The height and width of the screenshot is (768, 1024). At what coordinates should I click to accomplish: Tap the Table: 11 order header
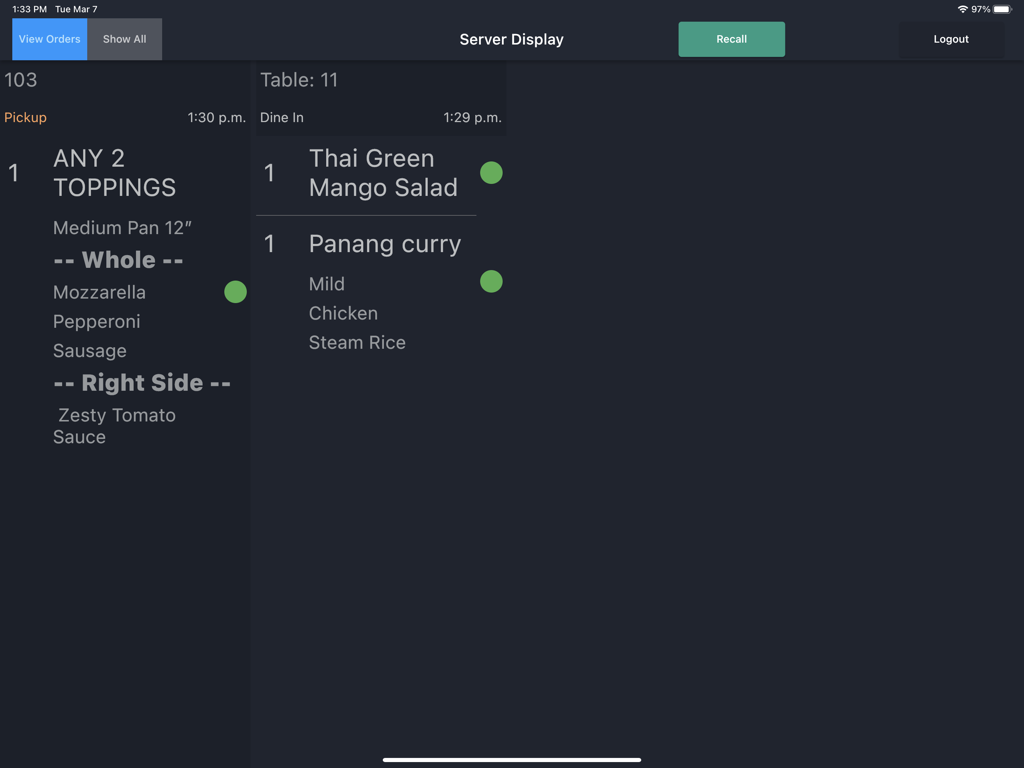point(299,80)
